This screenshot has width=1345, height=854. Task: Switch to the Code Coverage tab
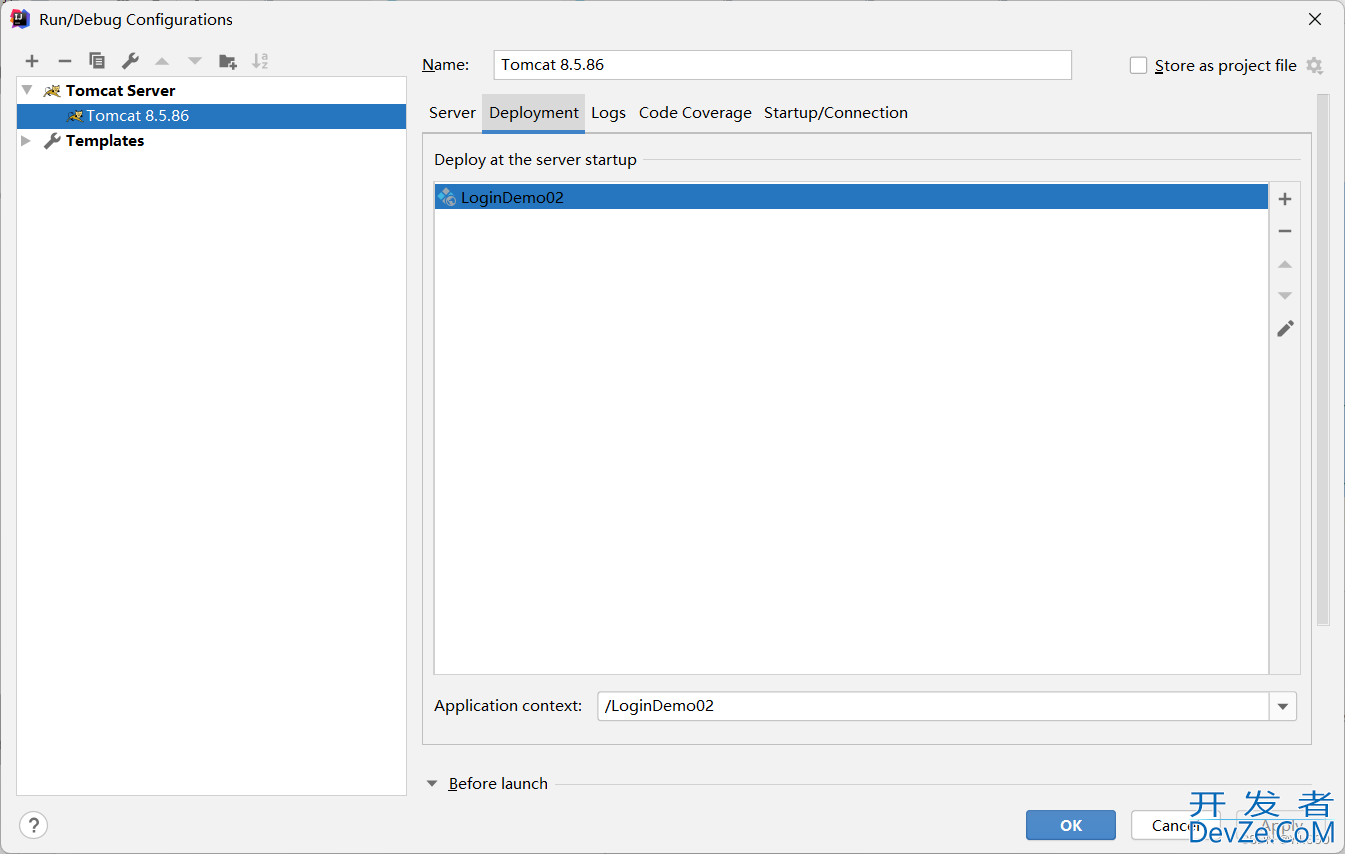click(x=695, y=113)
